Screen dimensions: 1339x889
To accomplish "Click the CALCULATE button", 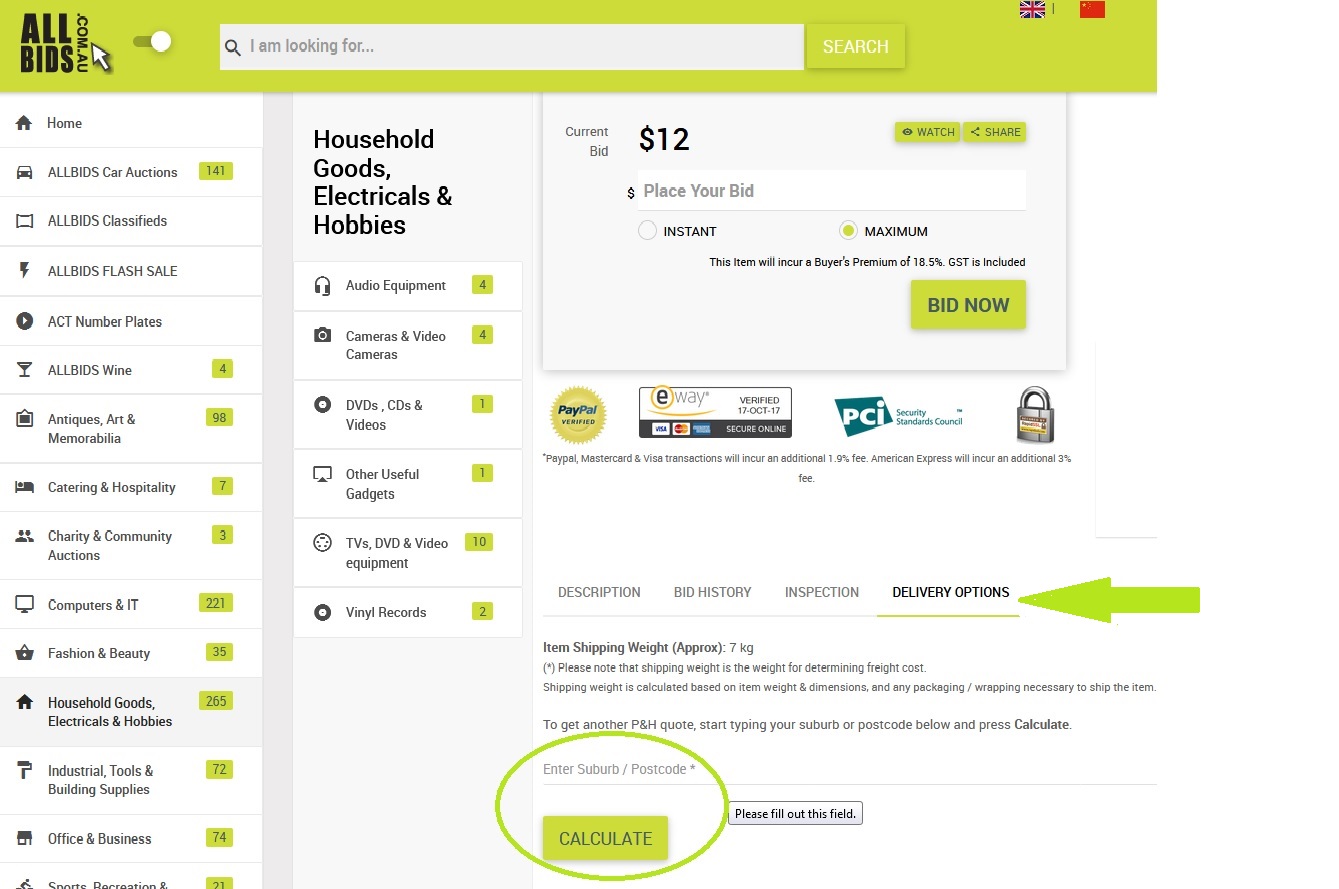I will pyautogui.click(x=605, y=838).
